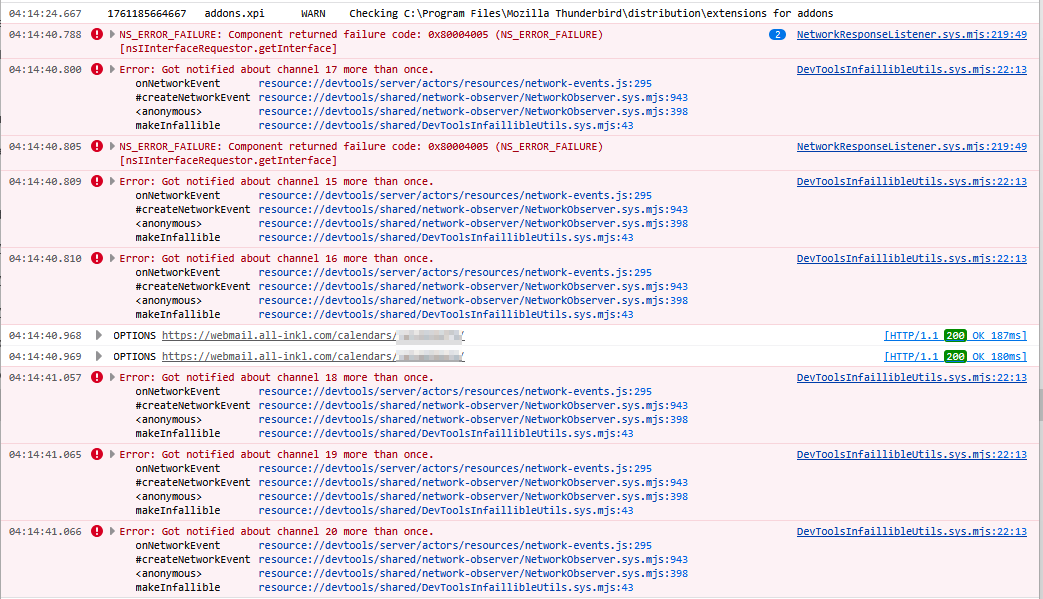Expand the OPTIONS request logged at 04:14:40.969
Image resolution: width=1043 pixels, height=599 pixels.
pyautogui.click(x=99, y=356)
